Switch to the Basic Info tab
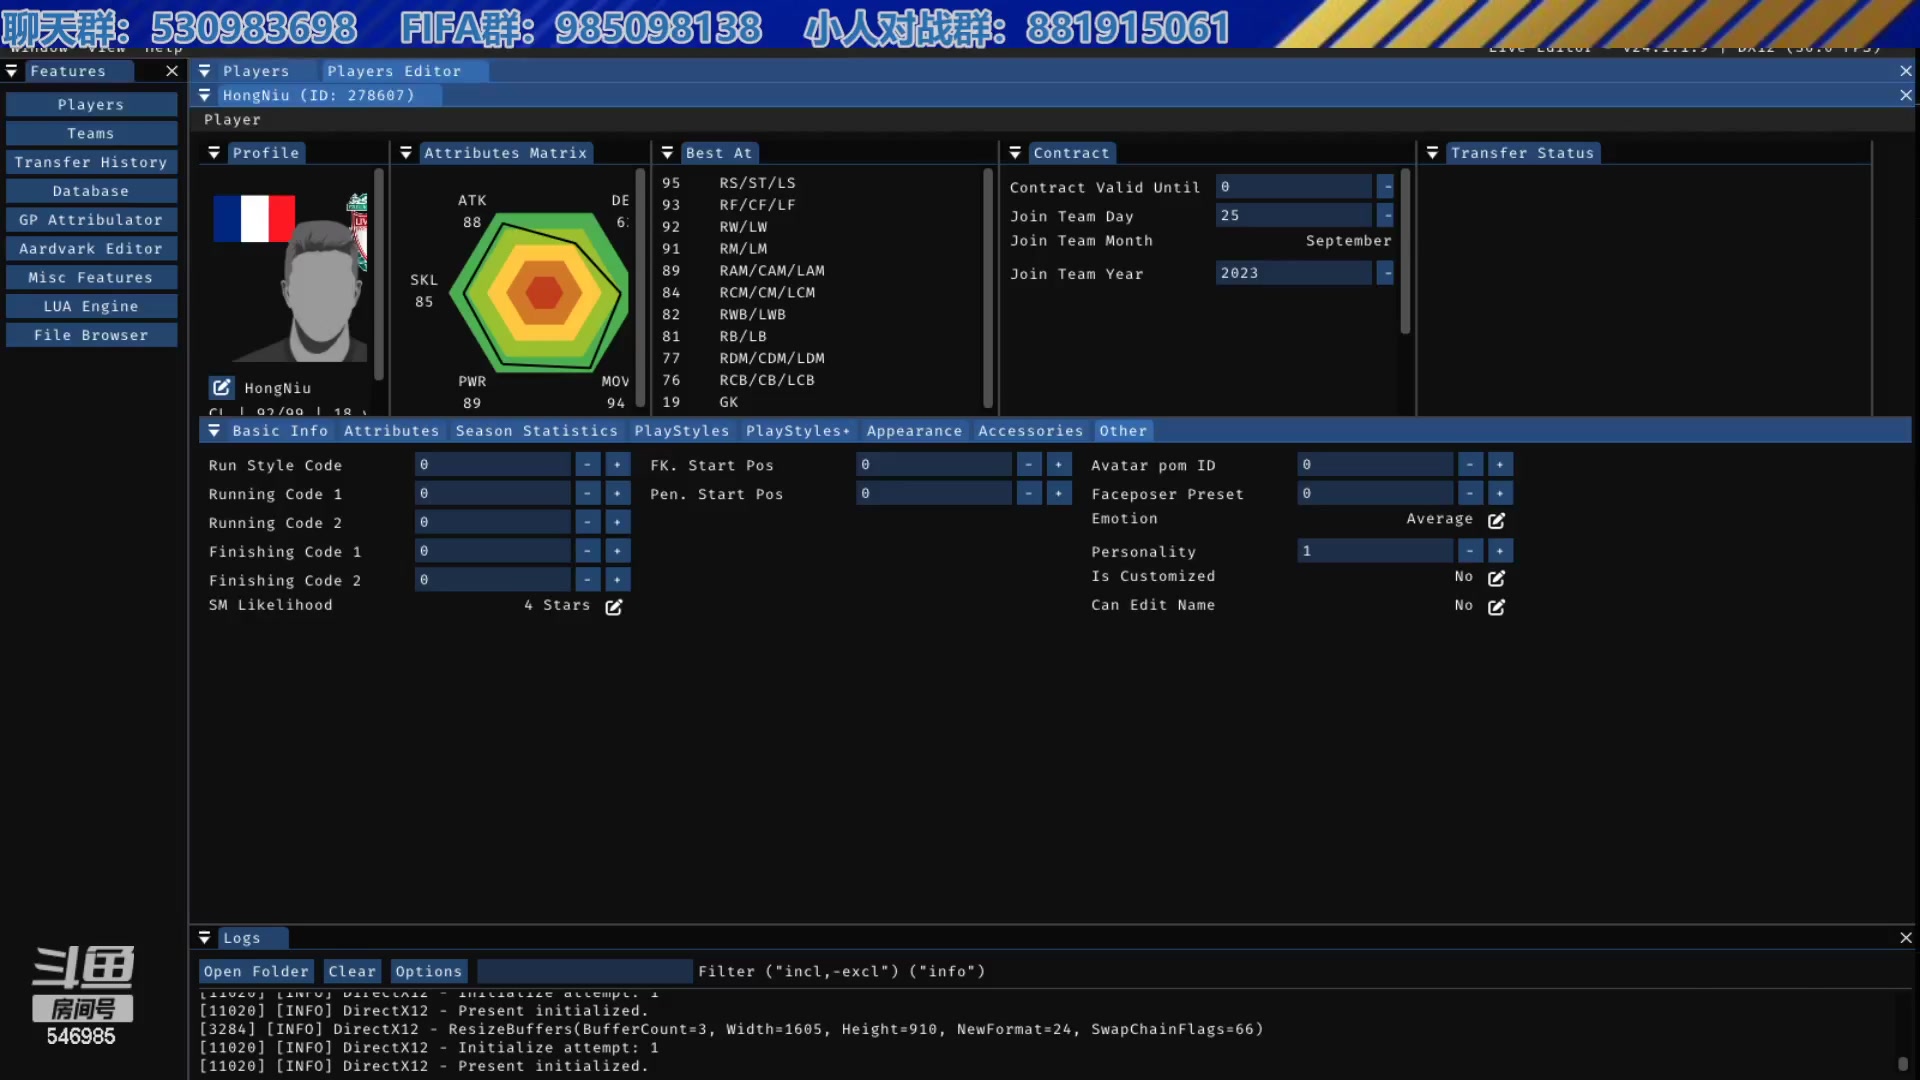This screenshot has height=1080, width=1920. (280, 431)
